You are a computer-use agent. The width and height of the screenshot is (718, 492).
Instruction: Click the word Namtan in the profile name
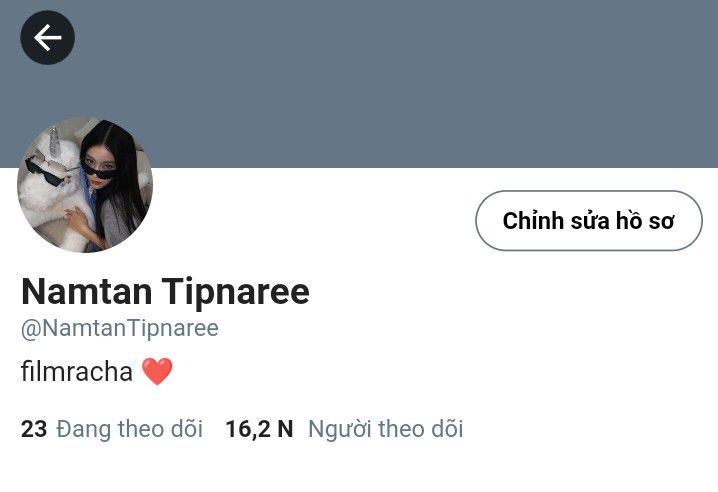87,291
